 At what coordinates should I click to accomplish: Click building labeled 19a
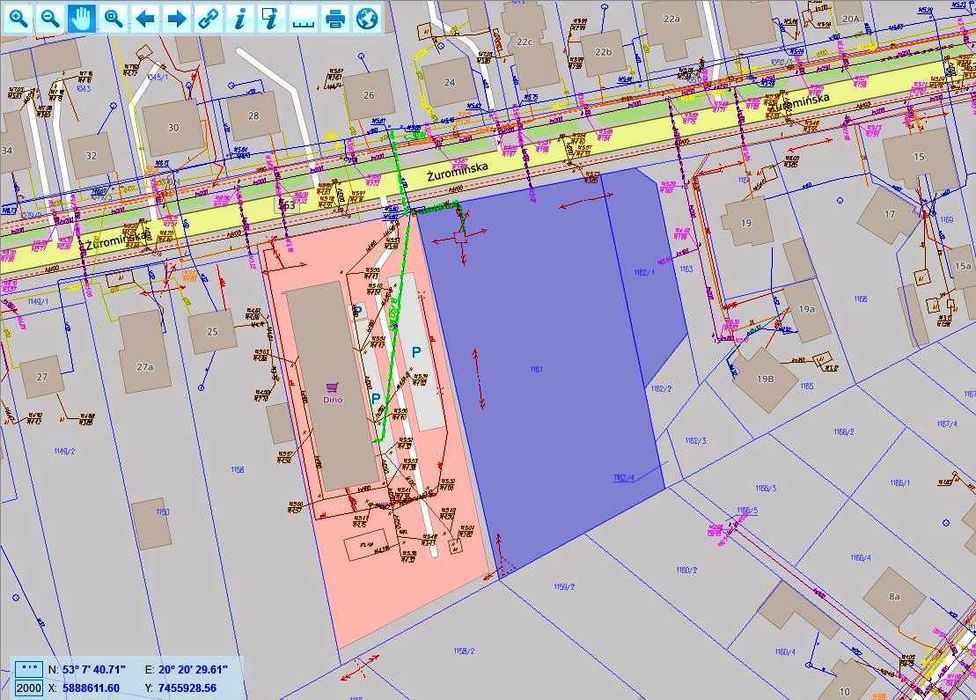pyautogui.click(x=807, y=309)
